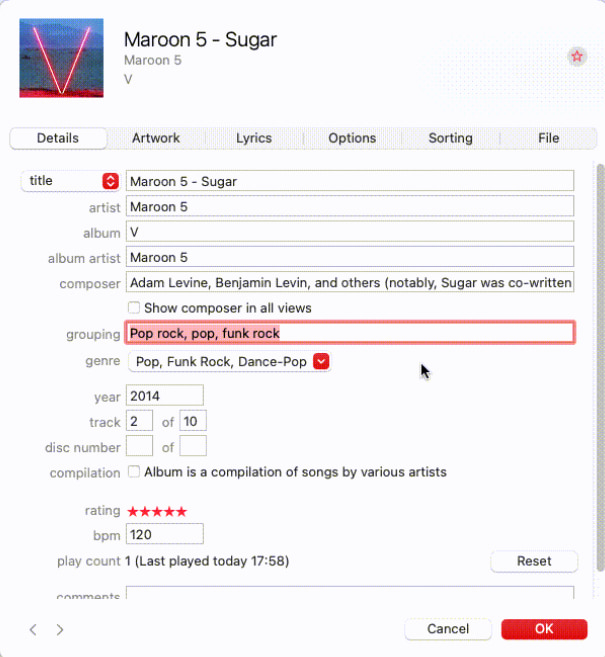Go to previous song with left chevron
Image resolution: width=605 pixels, height=657 pixels.
tap(33, 629)
